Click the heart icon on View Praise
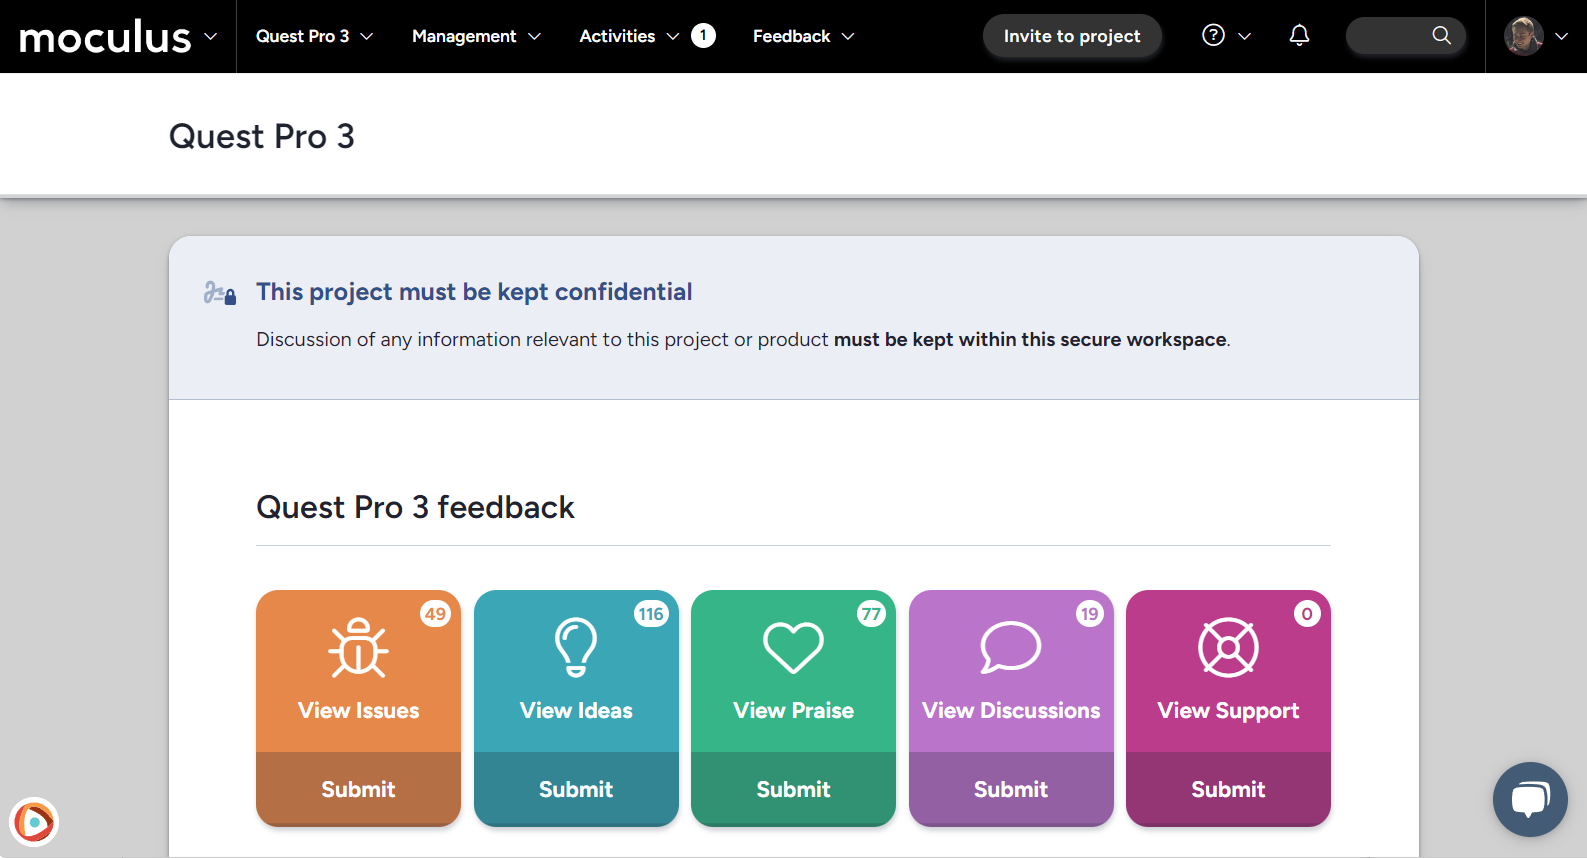The width and height of the screenshot is (1587, 858). coord(793,648)
